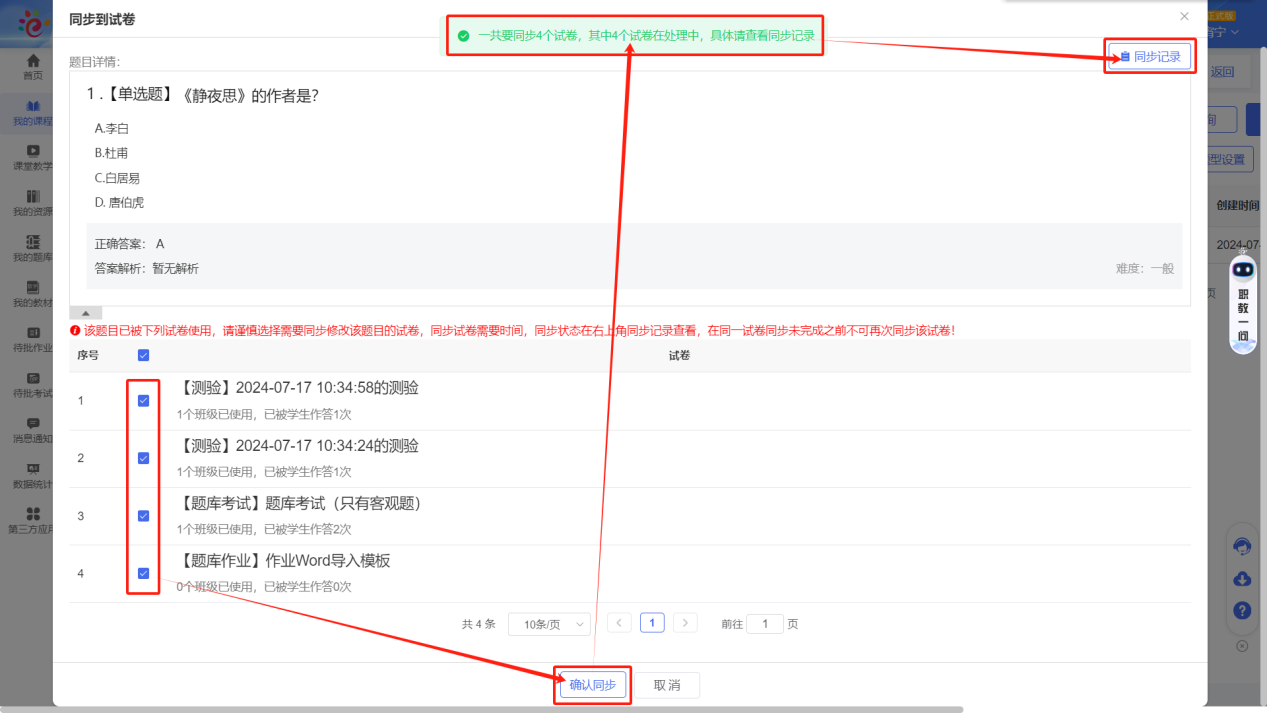This screenshot has width=1267, height=713.
Task: Uncheck the 题库考试(只有客观题) row checkbox
Action: [x=143, y=516]
